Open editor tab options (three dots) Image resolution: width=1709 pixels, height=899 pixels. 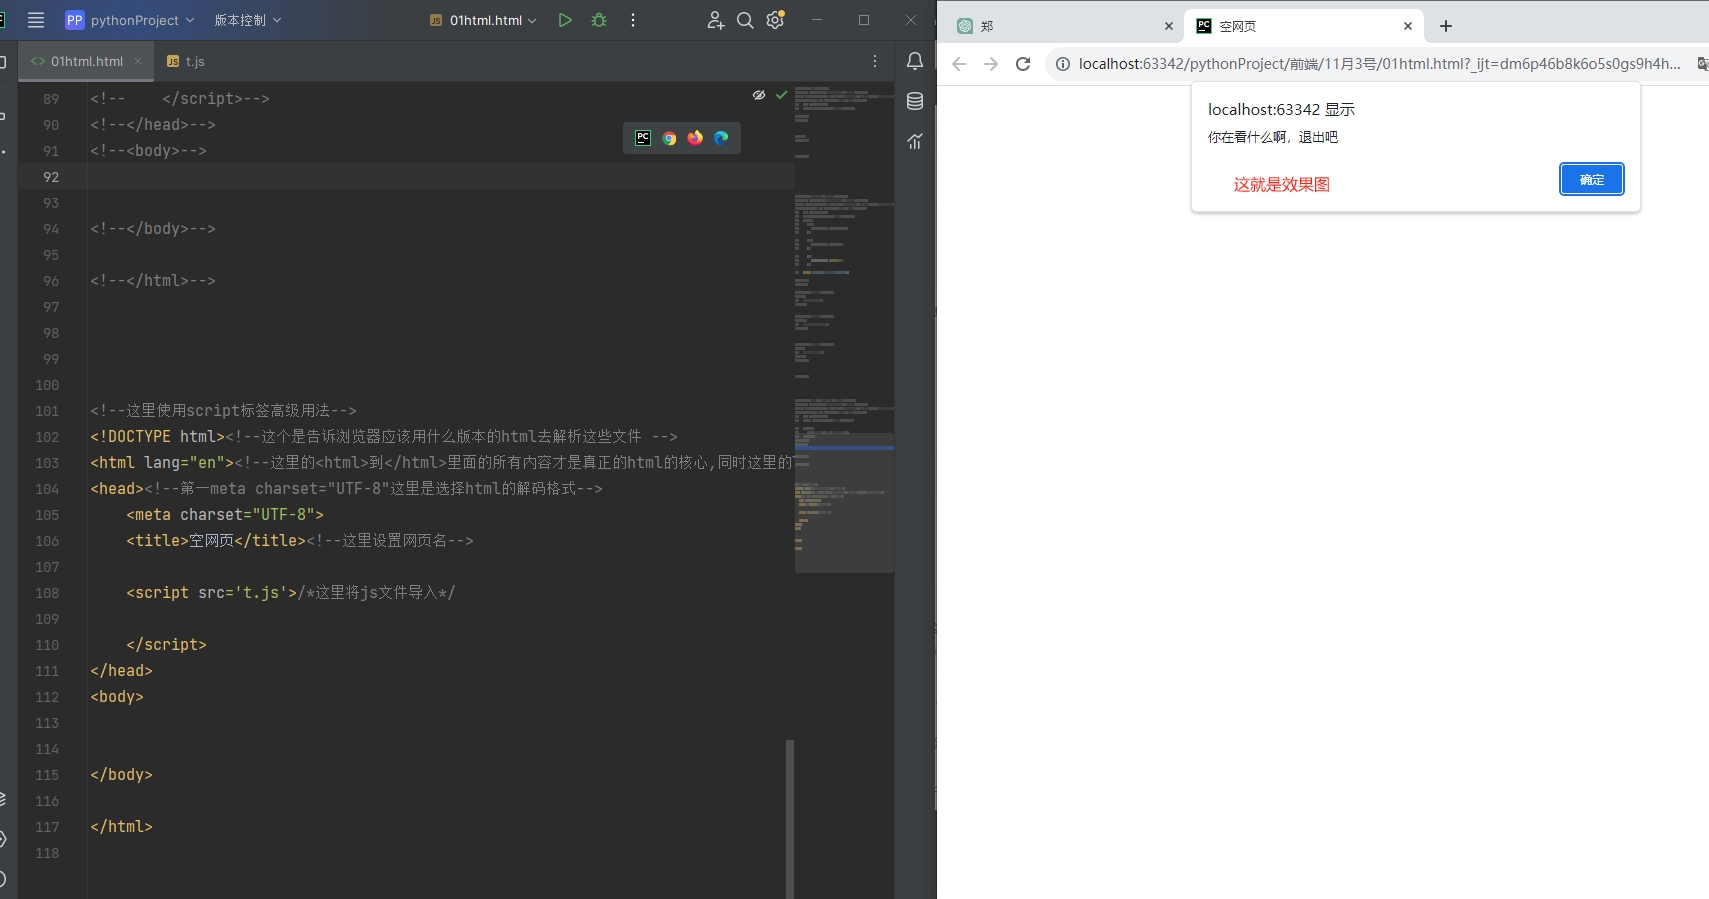click(875, 61)
